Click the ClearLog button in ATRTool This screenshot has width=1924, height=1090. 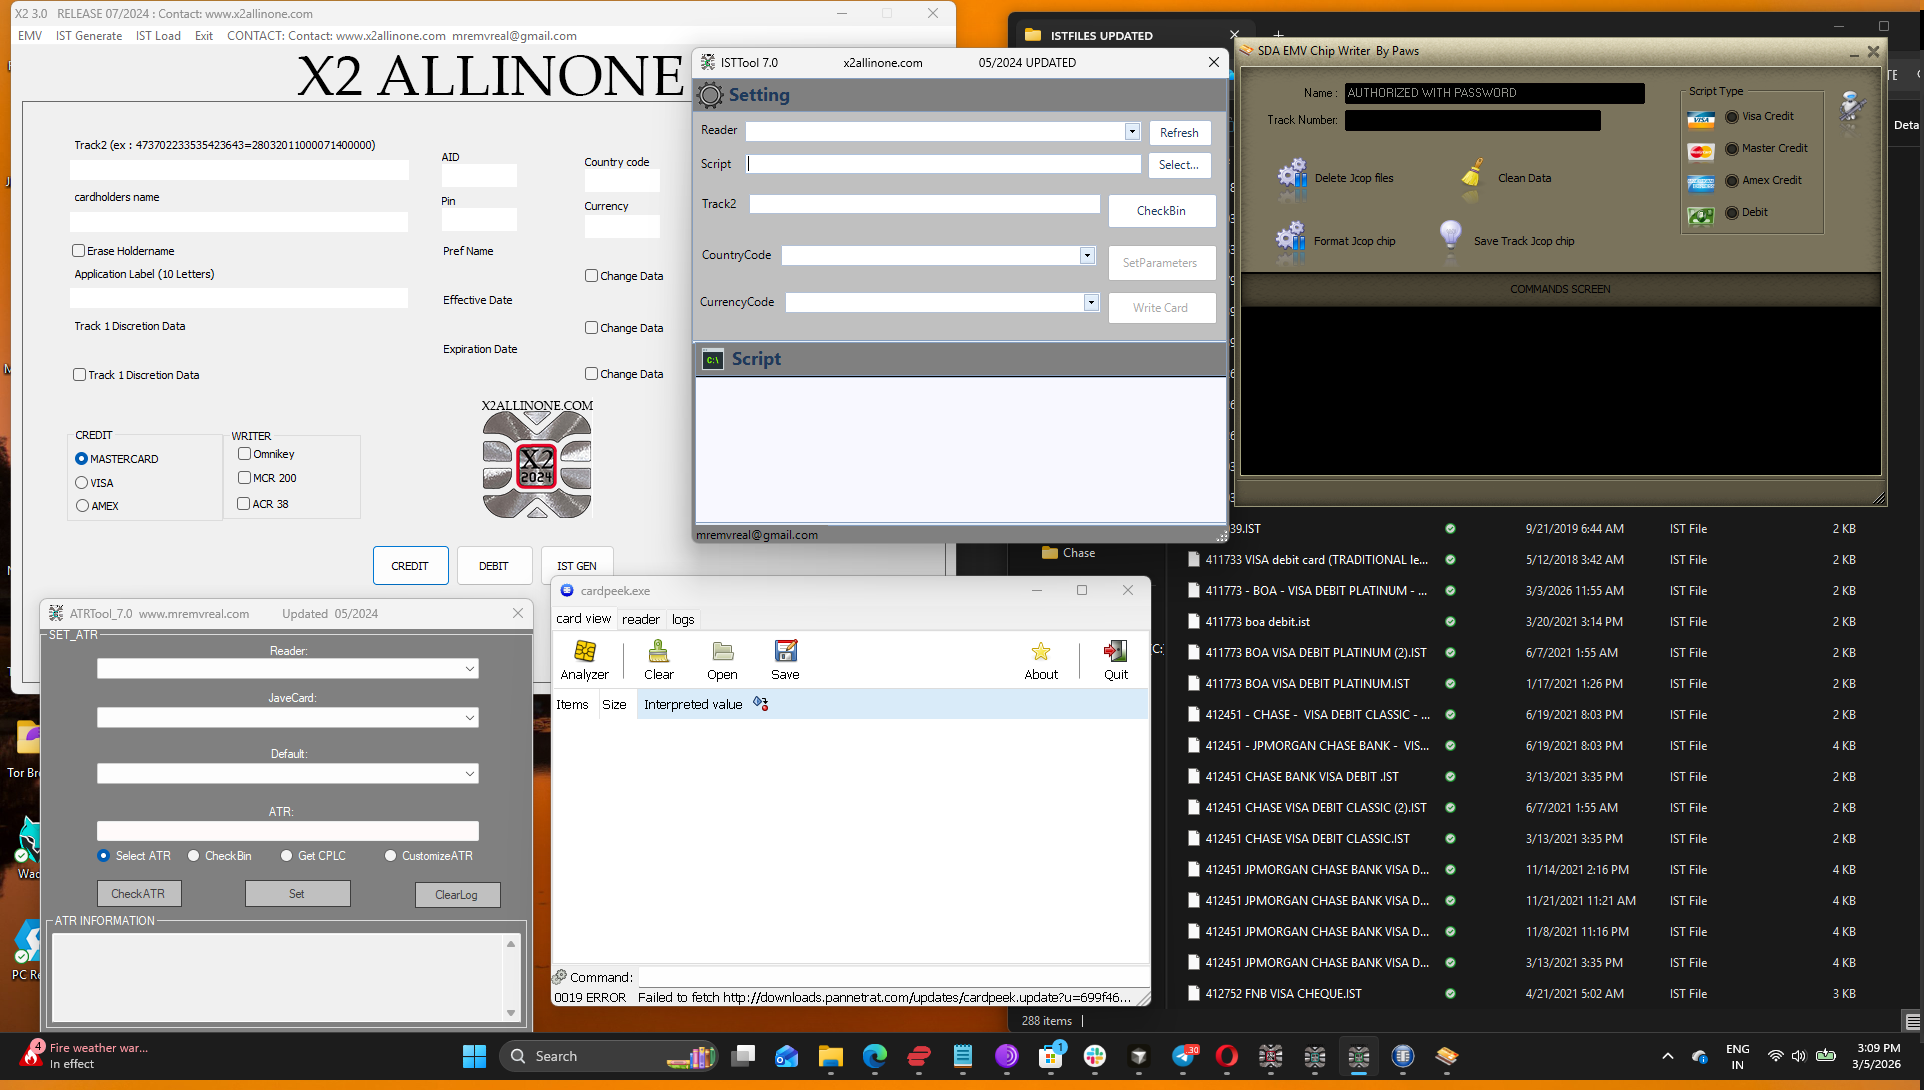point(457,894)
